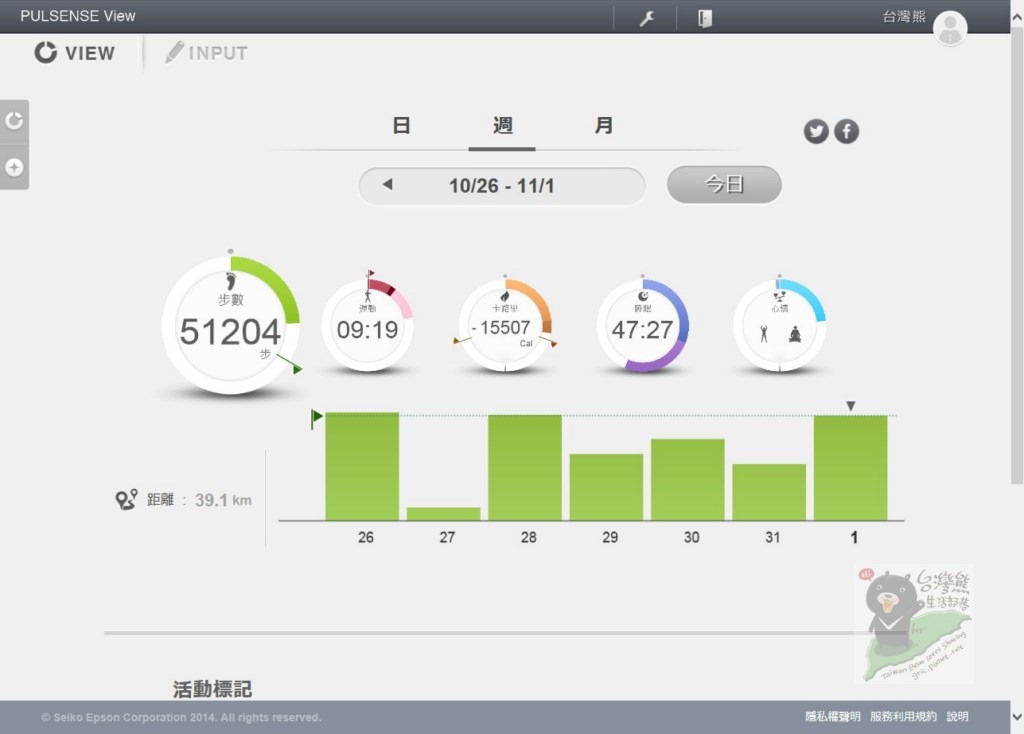Select the bar for day 27
Image resolution: width=1024 pixels, height=734 pixels.
pyautogui.click(x=443, y=514)
